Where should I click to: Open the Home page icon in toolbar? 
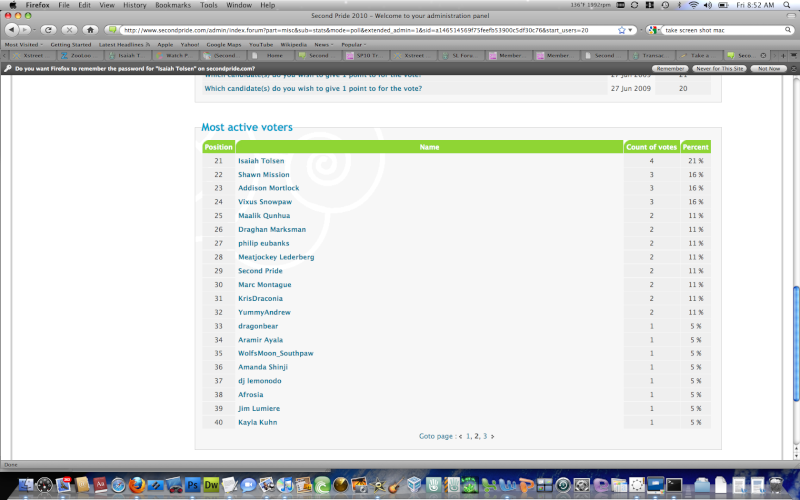90,30
